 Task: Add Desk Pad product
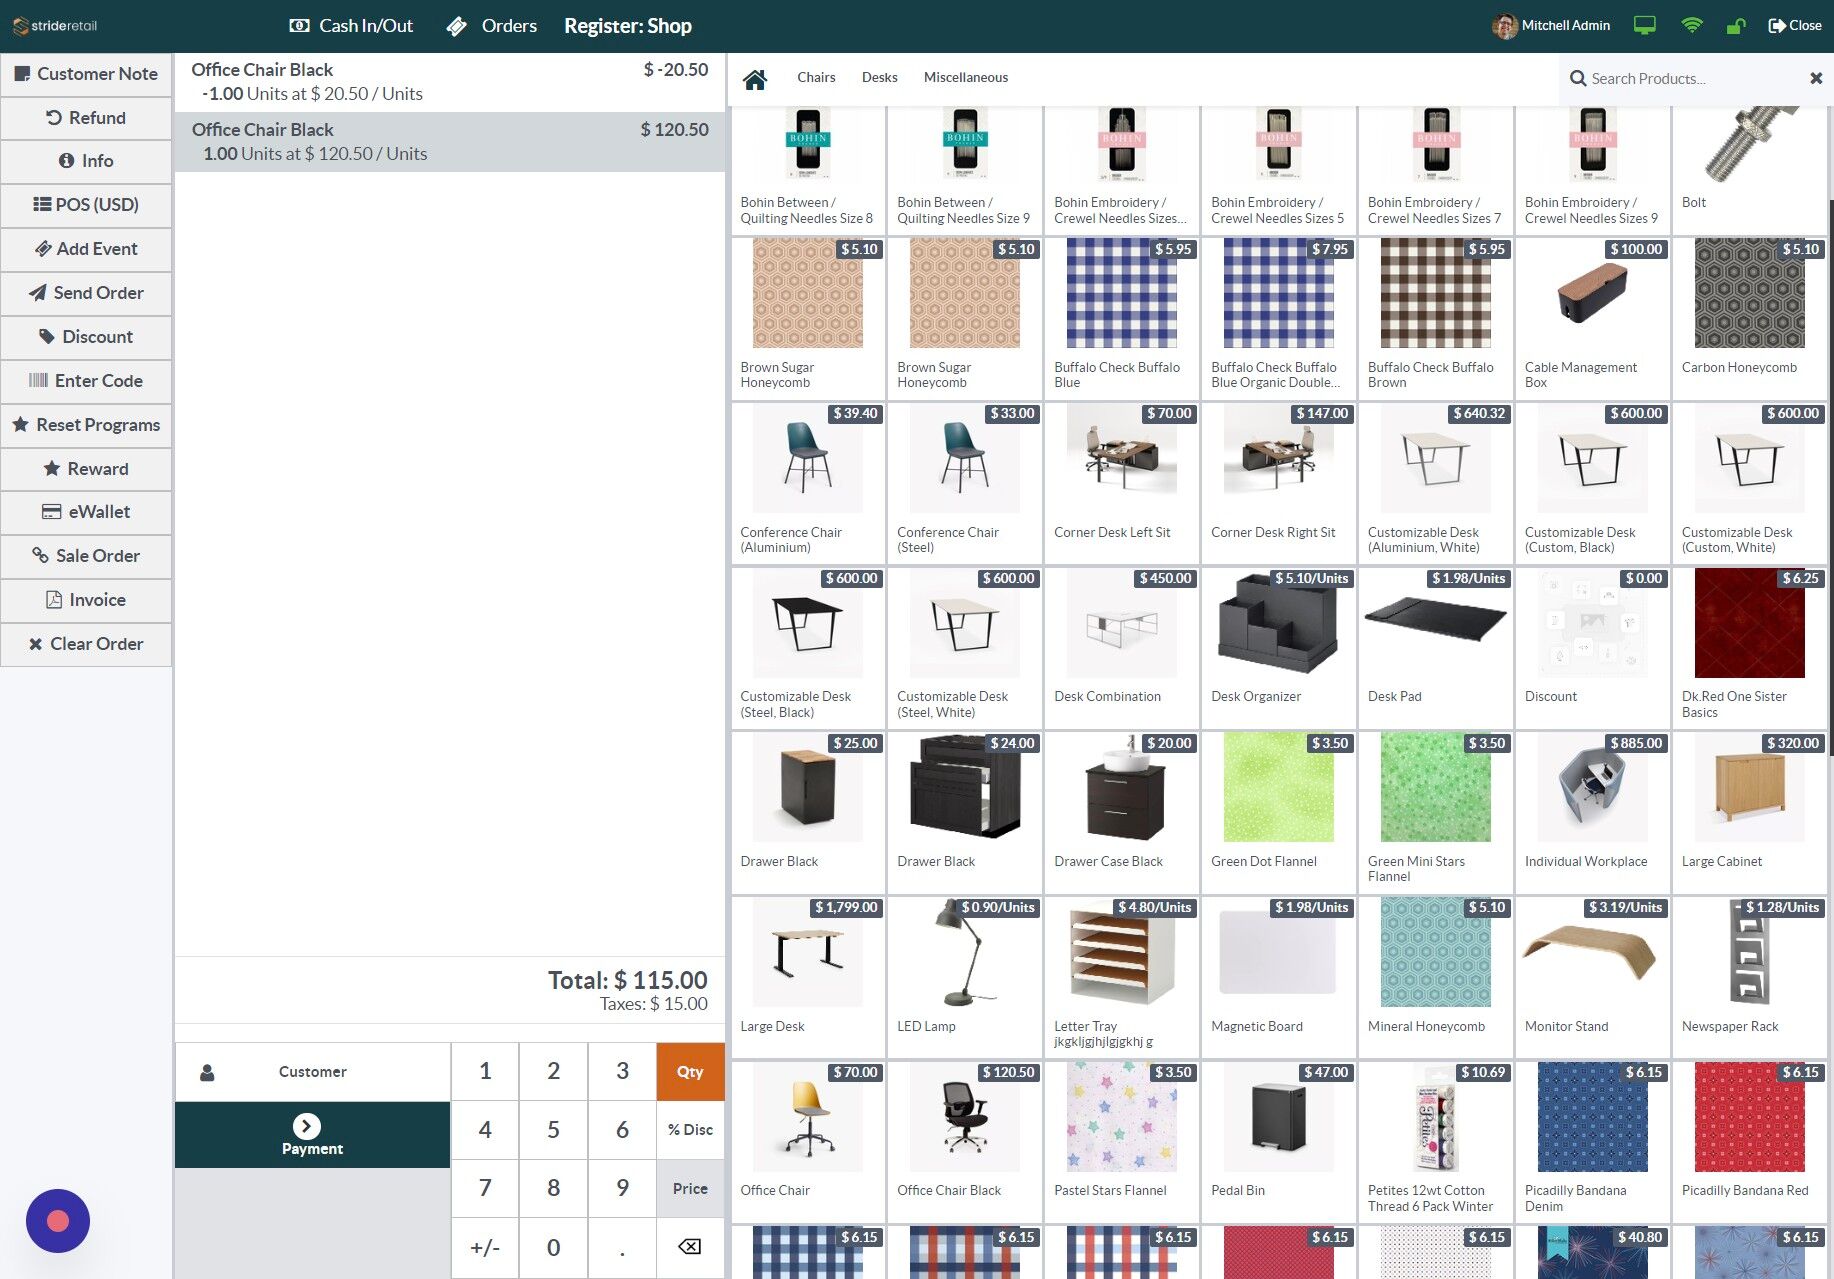coord(1436,647)
